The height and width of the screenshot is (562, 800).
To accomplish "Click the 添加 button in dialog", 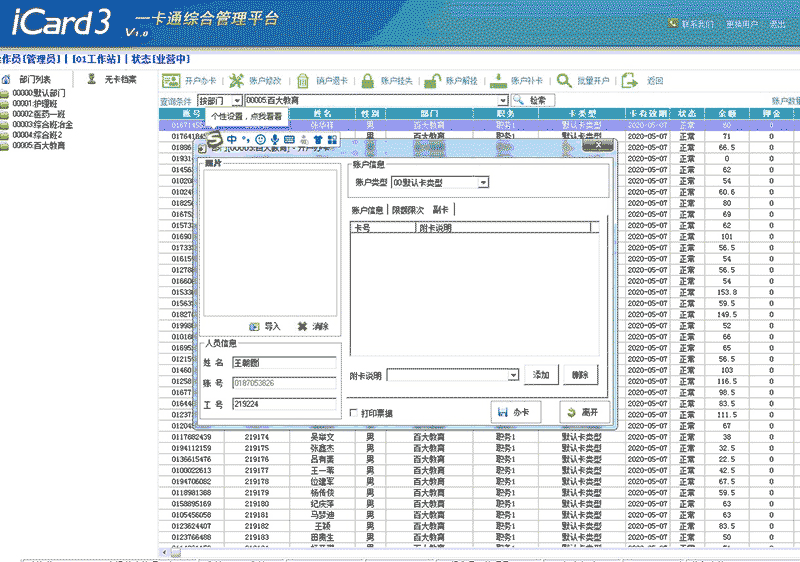I will tap(540, 375).
